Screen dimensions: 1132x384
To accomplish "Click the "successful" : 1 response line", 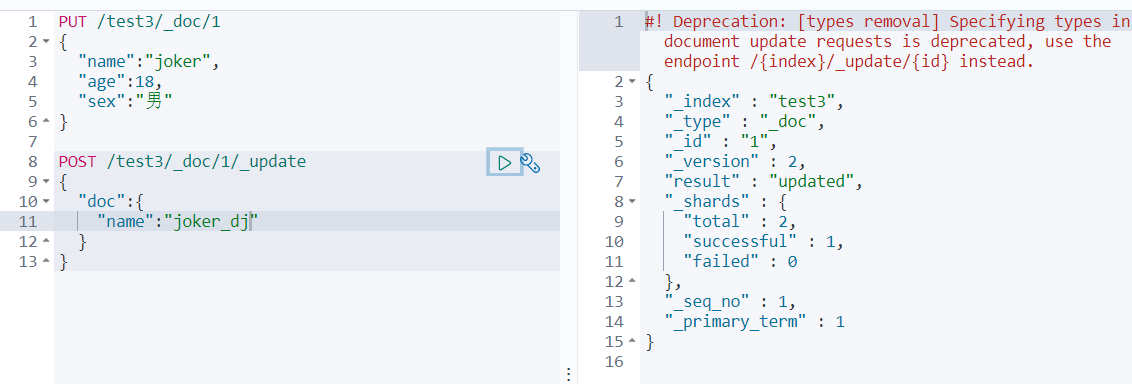I will coord(763,242).
